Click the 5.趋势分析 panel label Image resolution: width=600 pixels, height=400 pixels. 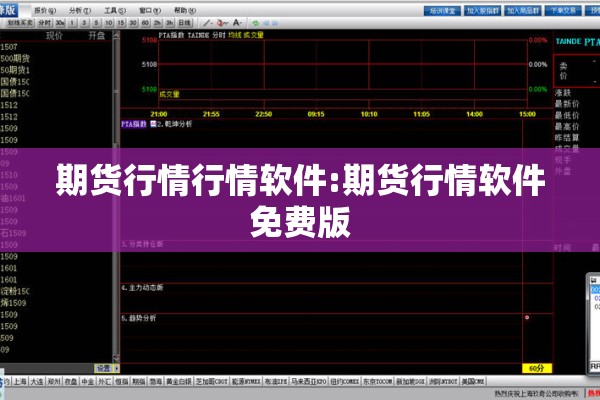coord(139,318)
